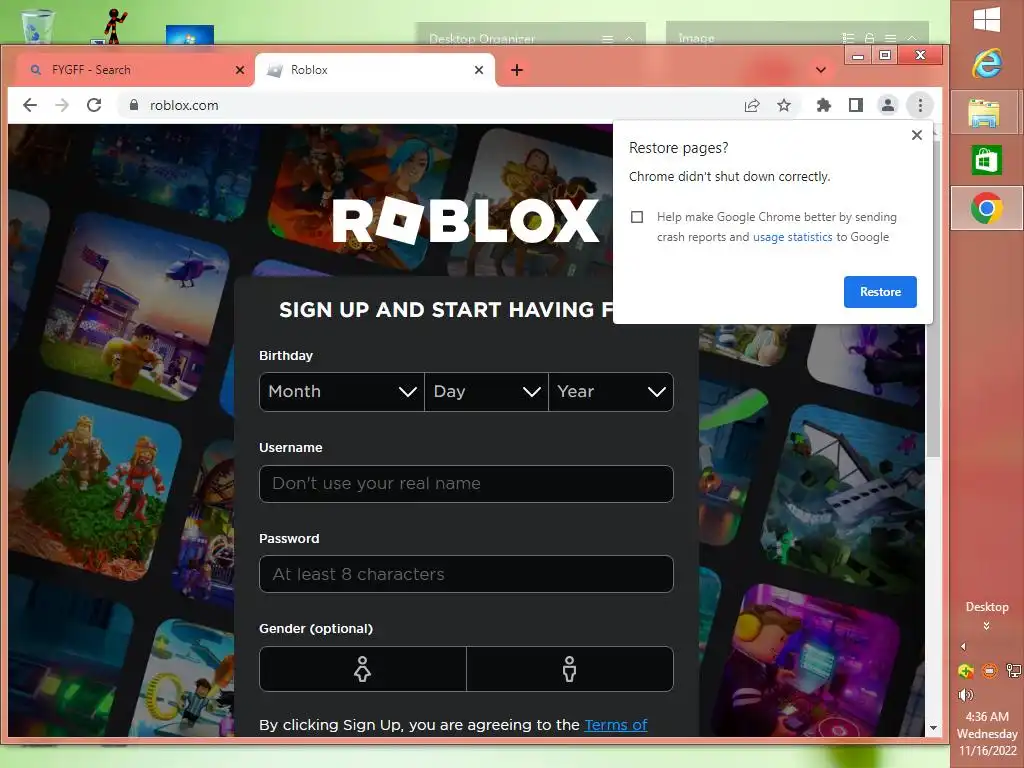Open Chrome extensions puzzle icon
The image size is (1024, 768).
click(824, 105)
